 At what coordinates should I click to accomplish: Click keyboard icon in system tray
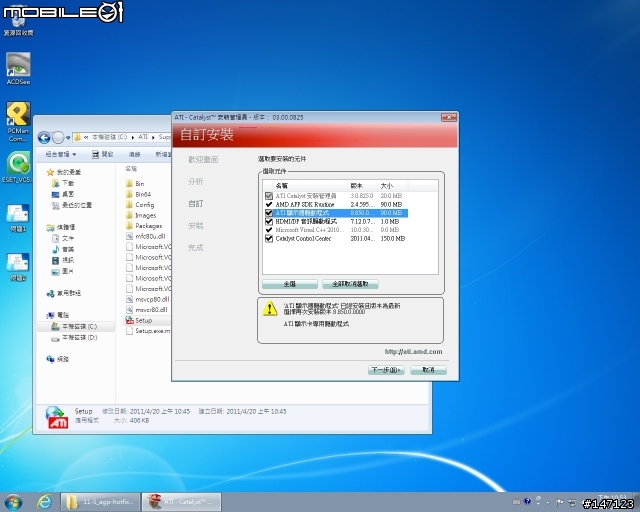516,502
